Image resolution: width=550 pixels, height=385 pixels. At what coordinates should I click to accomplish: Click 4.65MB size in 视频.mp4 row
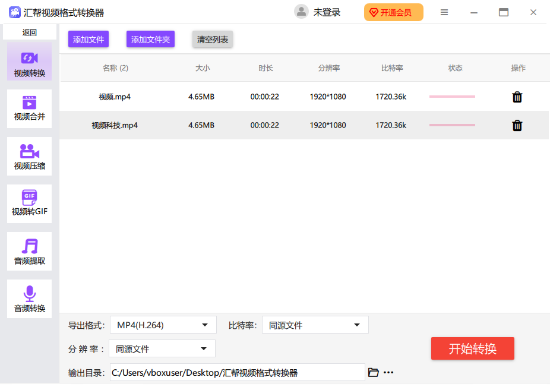coord(201,96)
